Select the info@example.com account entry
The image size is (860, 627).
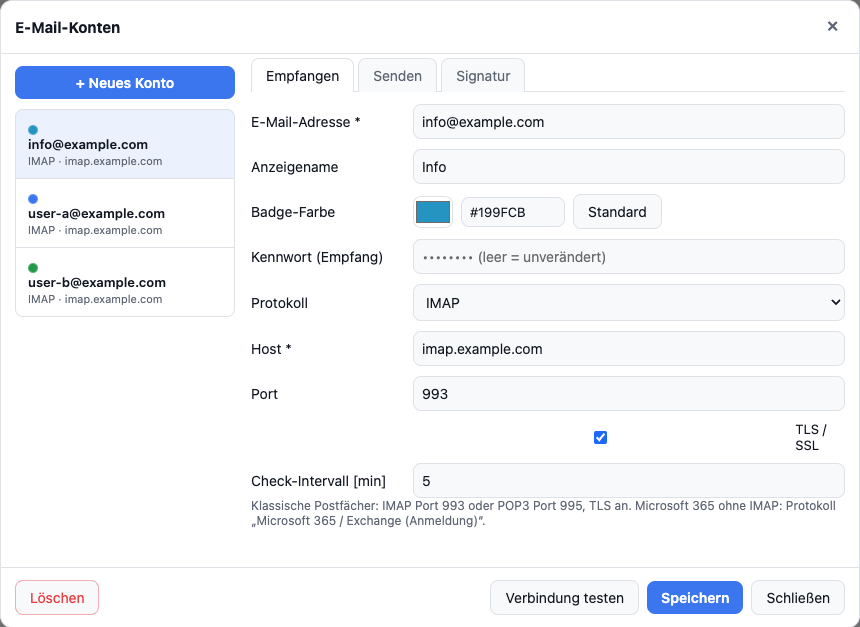coord(125,144)
